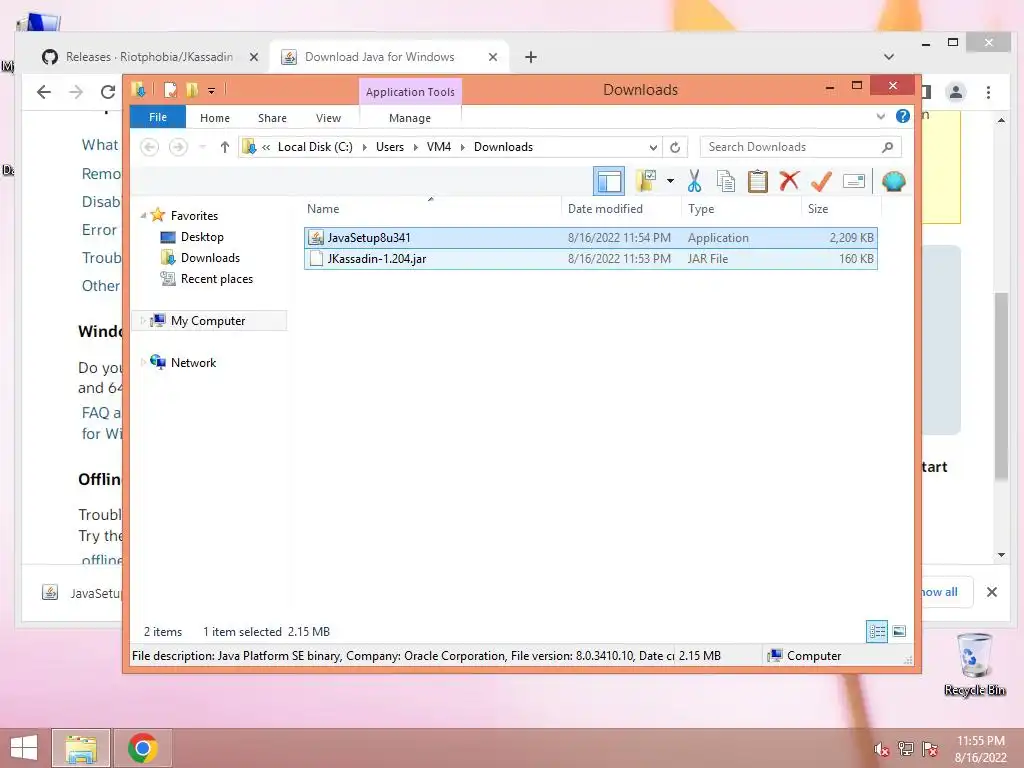The width and height of the screenshot is (1024, 768).
Task: Click the quick access New Folder icon
Action: click(192, 89)
